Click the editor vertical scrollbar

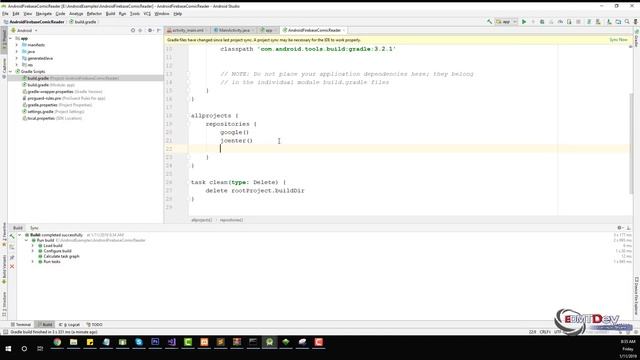631,143
